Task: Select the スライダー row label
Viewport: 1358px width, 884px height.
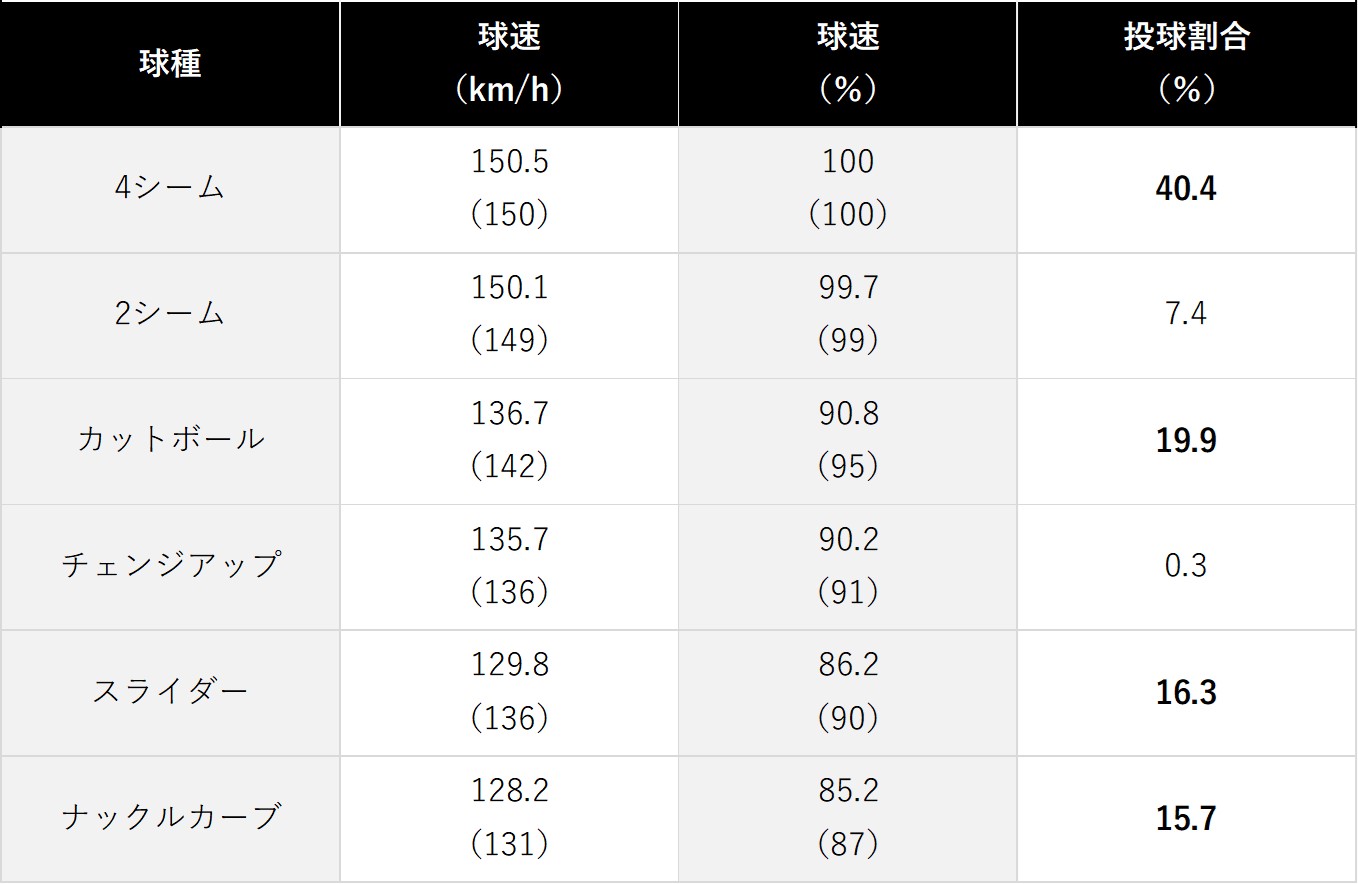Action: point(170,693)
